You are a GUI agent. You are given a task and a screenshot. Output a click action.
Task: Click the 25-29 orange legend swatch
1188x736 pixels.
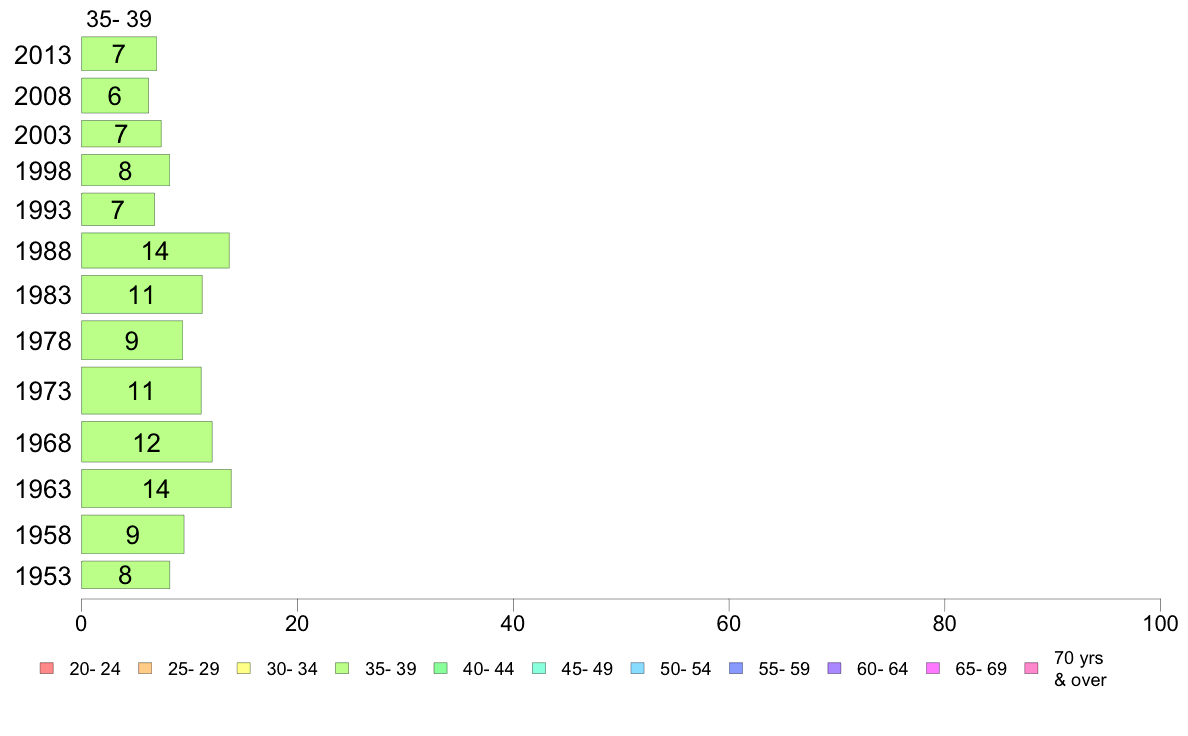click(145, 669)
